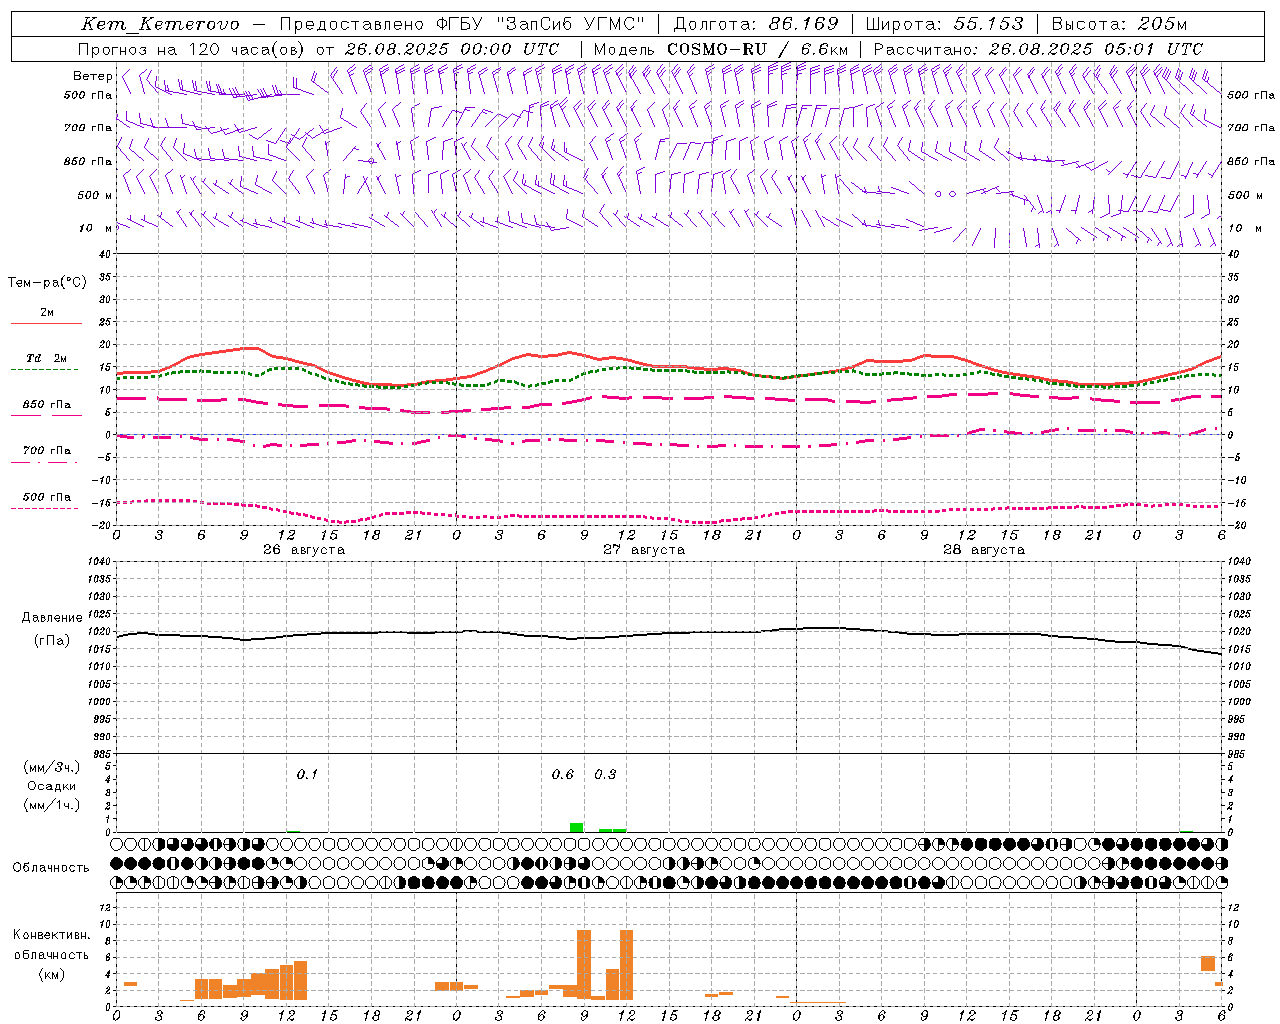The height and width of the screenshot is (1024, 1280).
Task: Click the "Модель COSMO-RU / 6.6км" text
Action: [x=721, y=48]
